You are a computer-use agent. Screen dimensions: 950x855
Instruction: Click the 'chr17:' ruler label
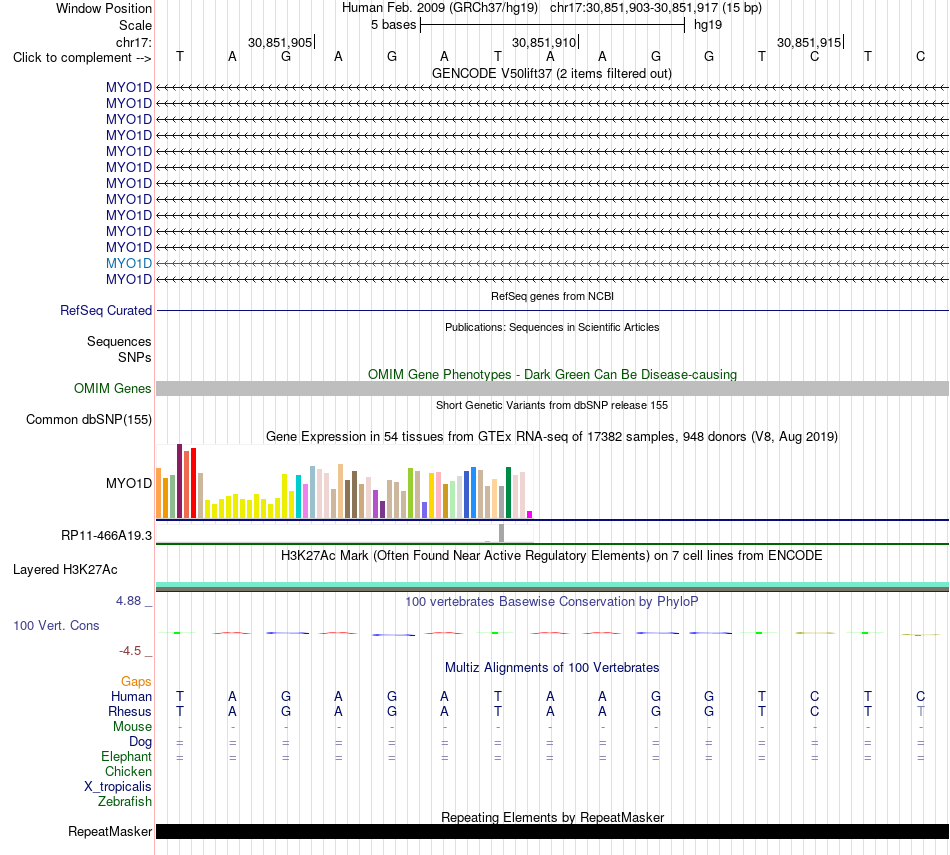(x=133, y=42)
